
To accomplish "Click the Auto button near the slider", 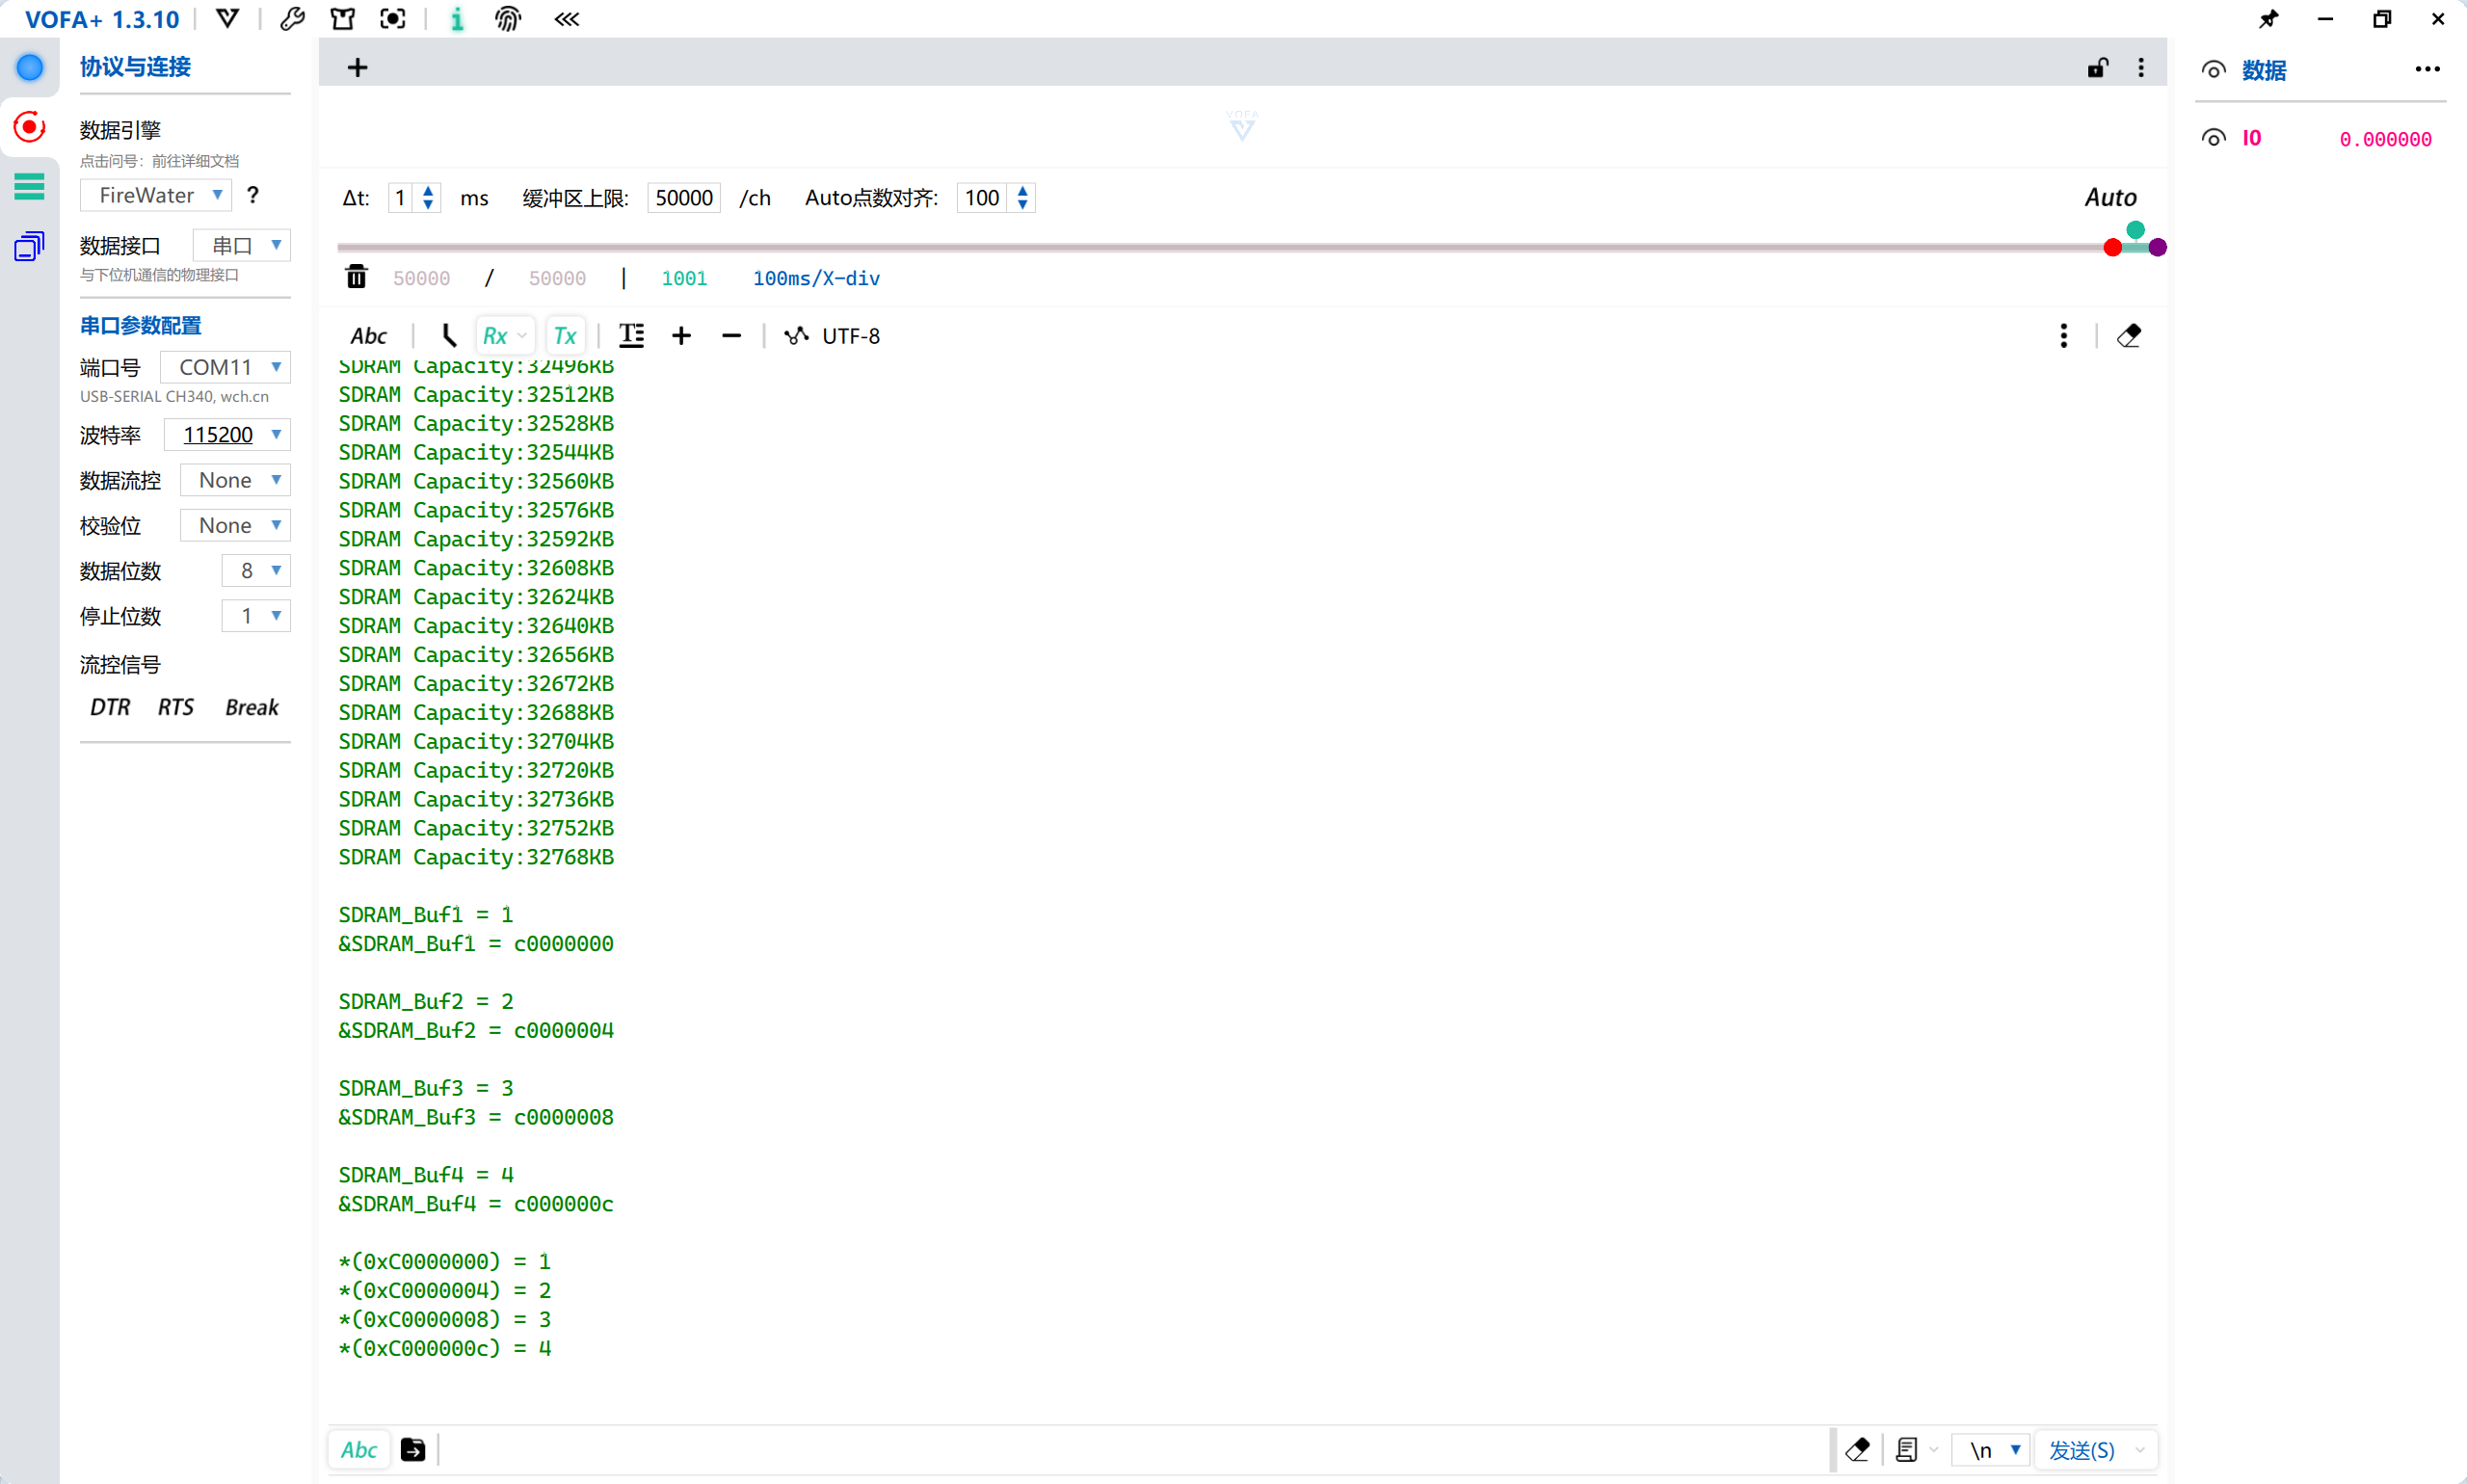I will (x=2110, y=198).
